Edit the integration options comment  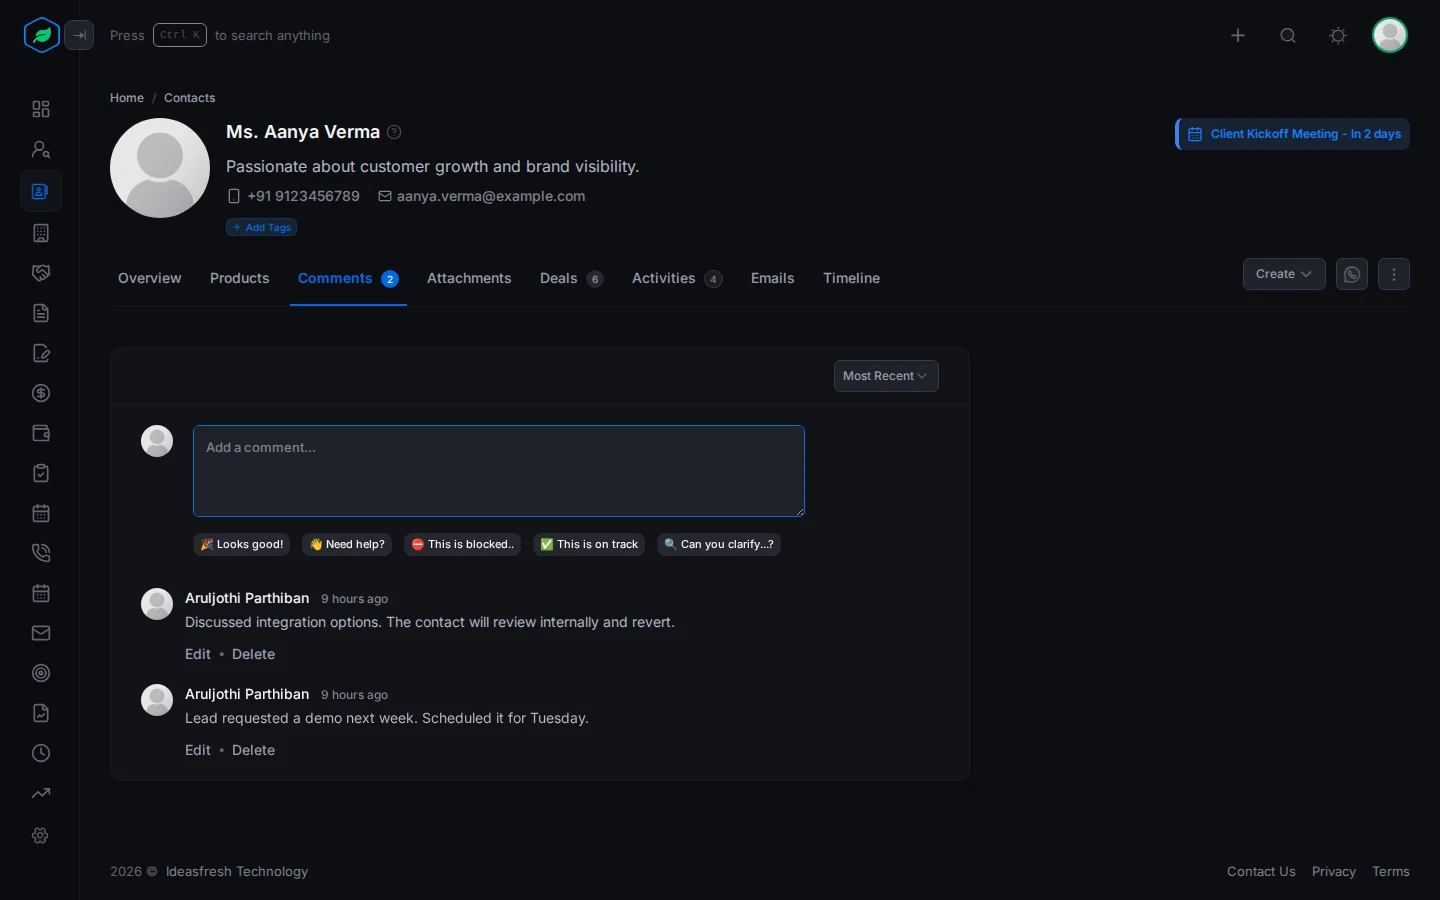click(198, 654)
